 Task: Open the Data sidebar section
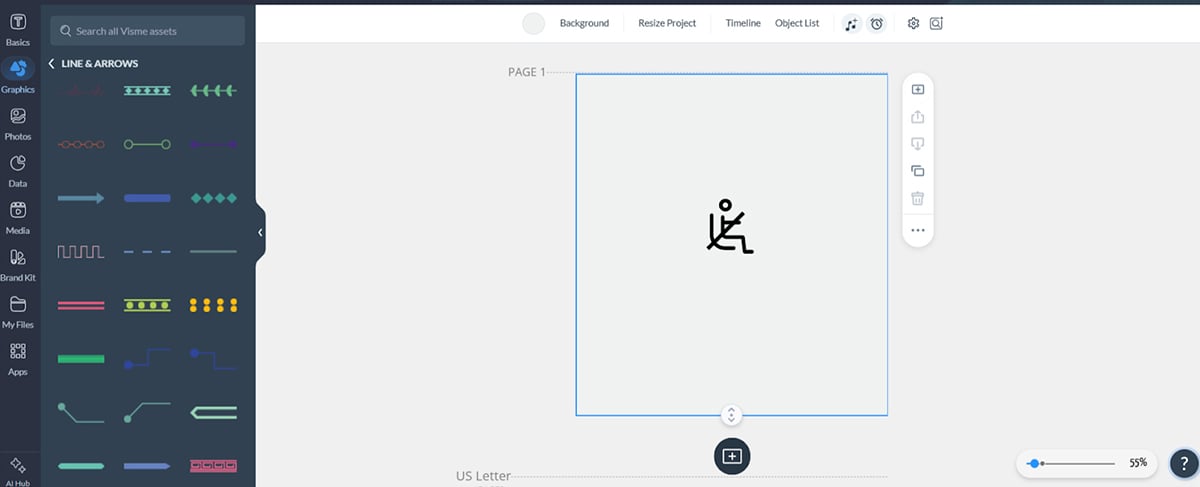(18, 169)
